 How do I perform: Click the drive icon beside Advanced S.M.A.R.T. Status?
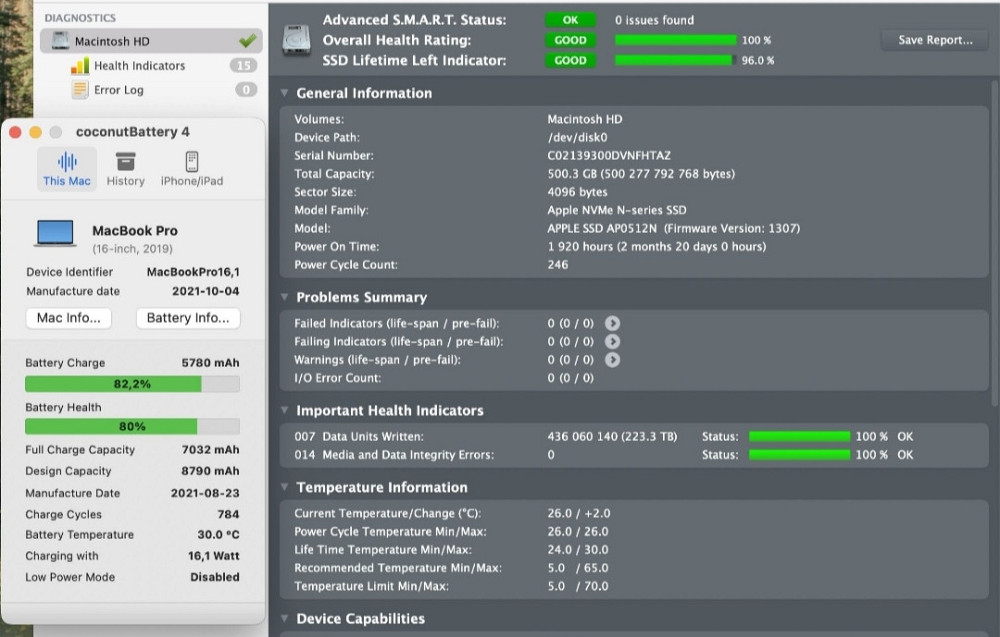pyautogui.click(x=296, y=38)
